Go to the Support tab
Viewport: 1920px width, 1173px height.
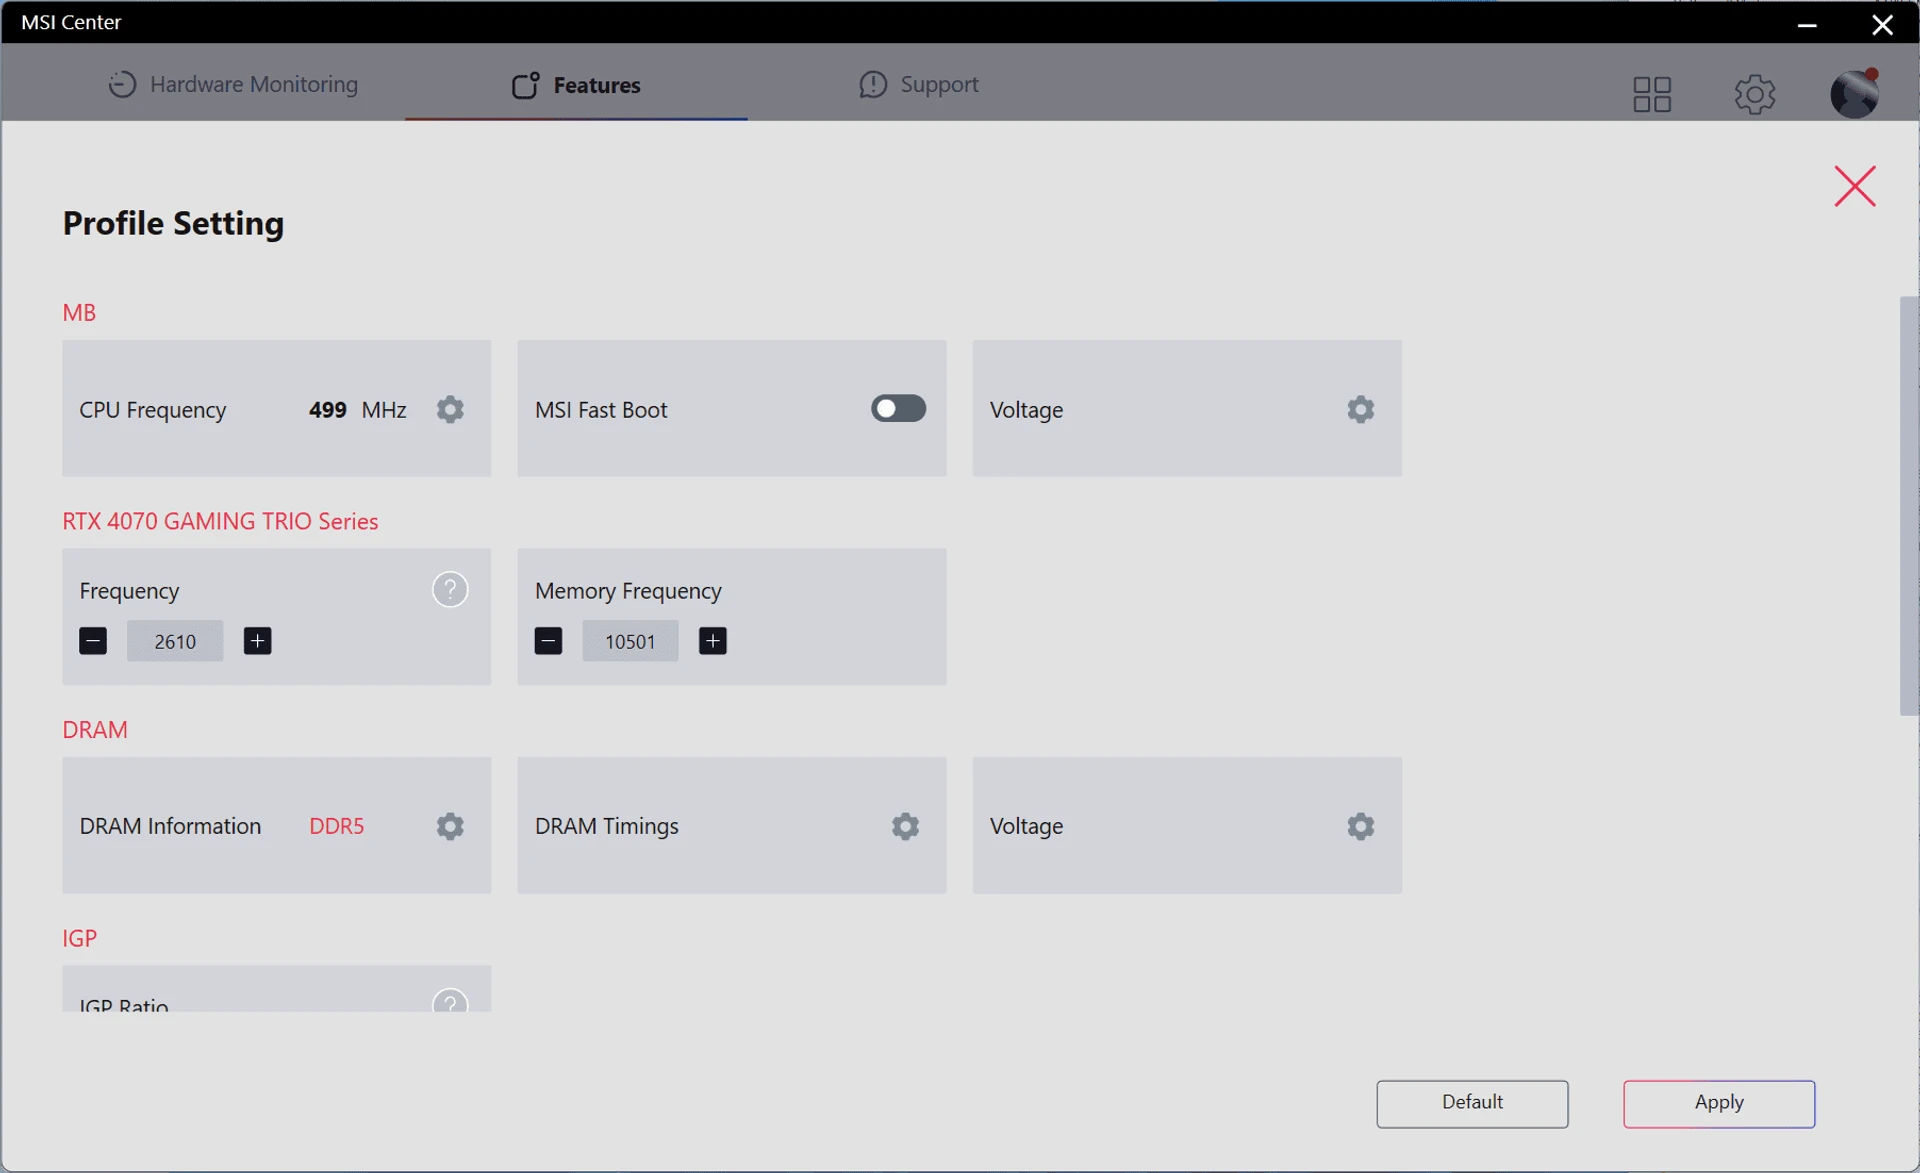(x=919, y=84)
